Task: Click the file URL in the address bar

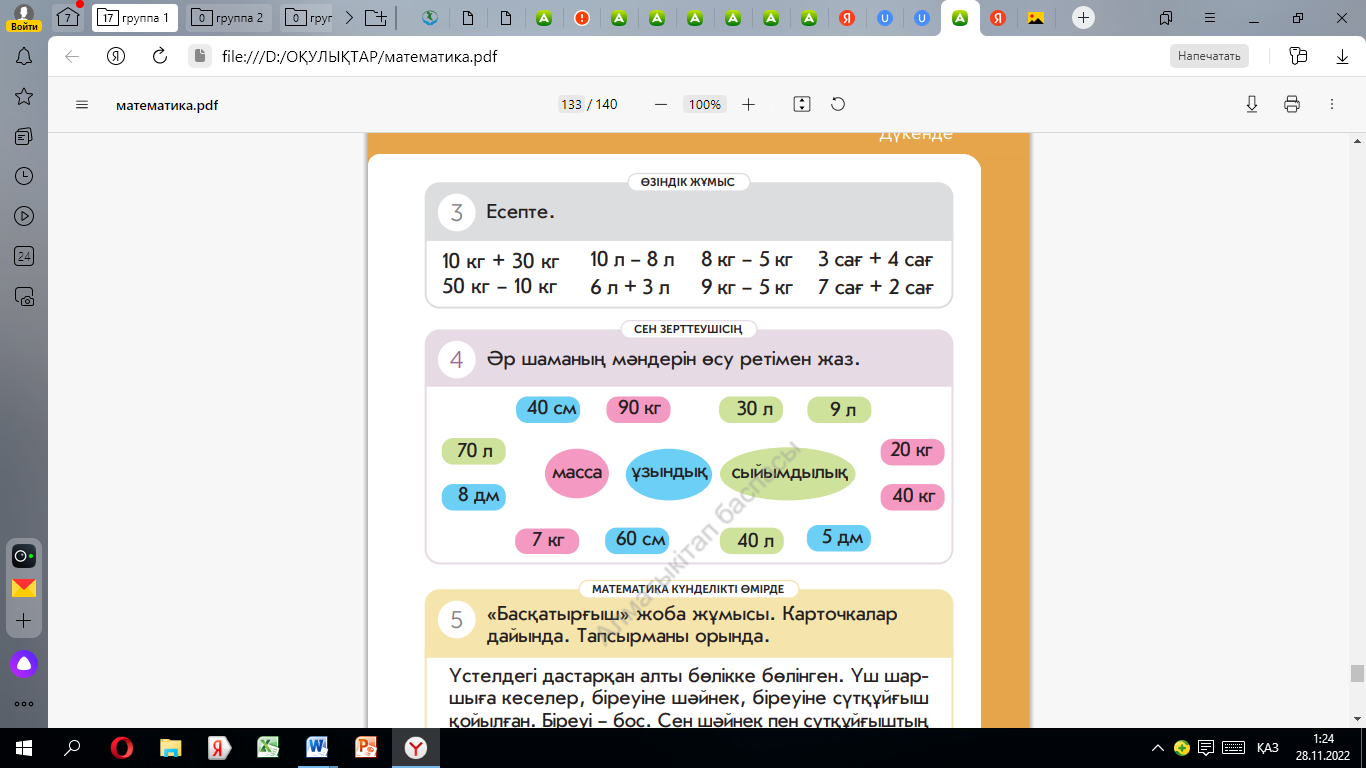Action: tap(359, 57)
